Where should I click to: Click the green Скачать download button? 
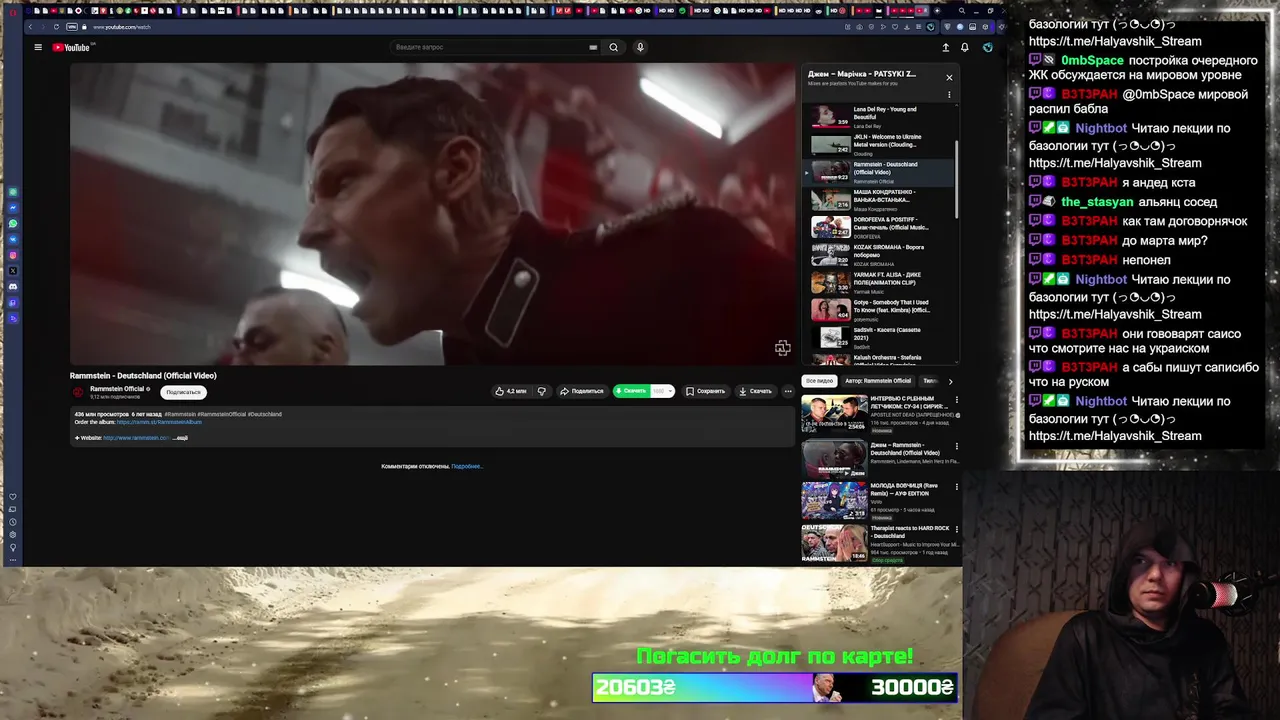click(631, 391)
